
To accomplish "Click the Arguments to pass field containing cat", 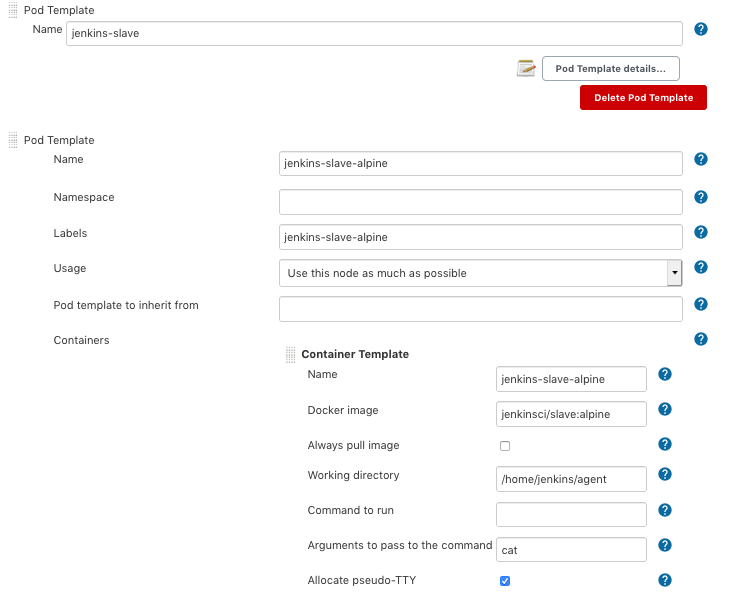I will tap(571, 550).
